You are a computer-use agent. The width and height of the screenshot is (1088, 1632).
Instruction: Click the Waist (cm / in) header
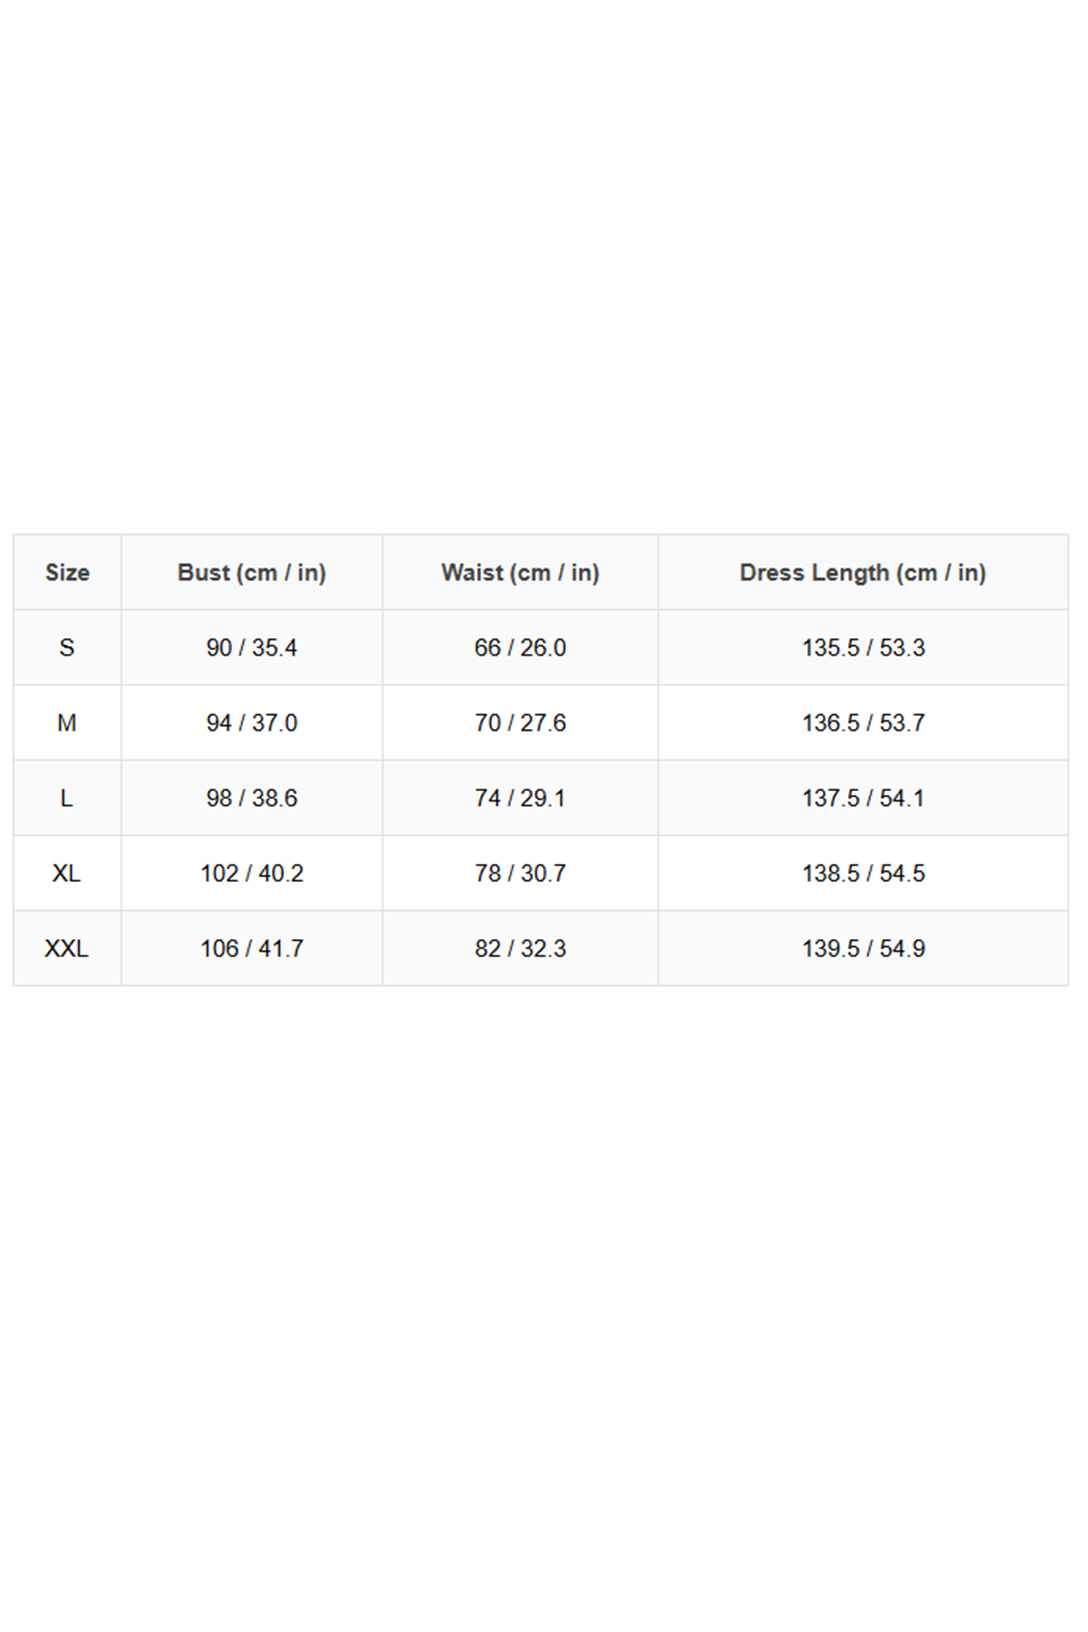coord(520,573)
